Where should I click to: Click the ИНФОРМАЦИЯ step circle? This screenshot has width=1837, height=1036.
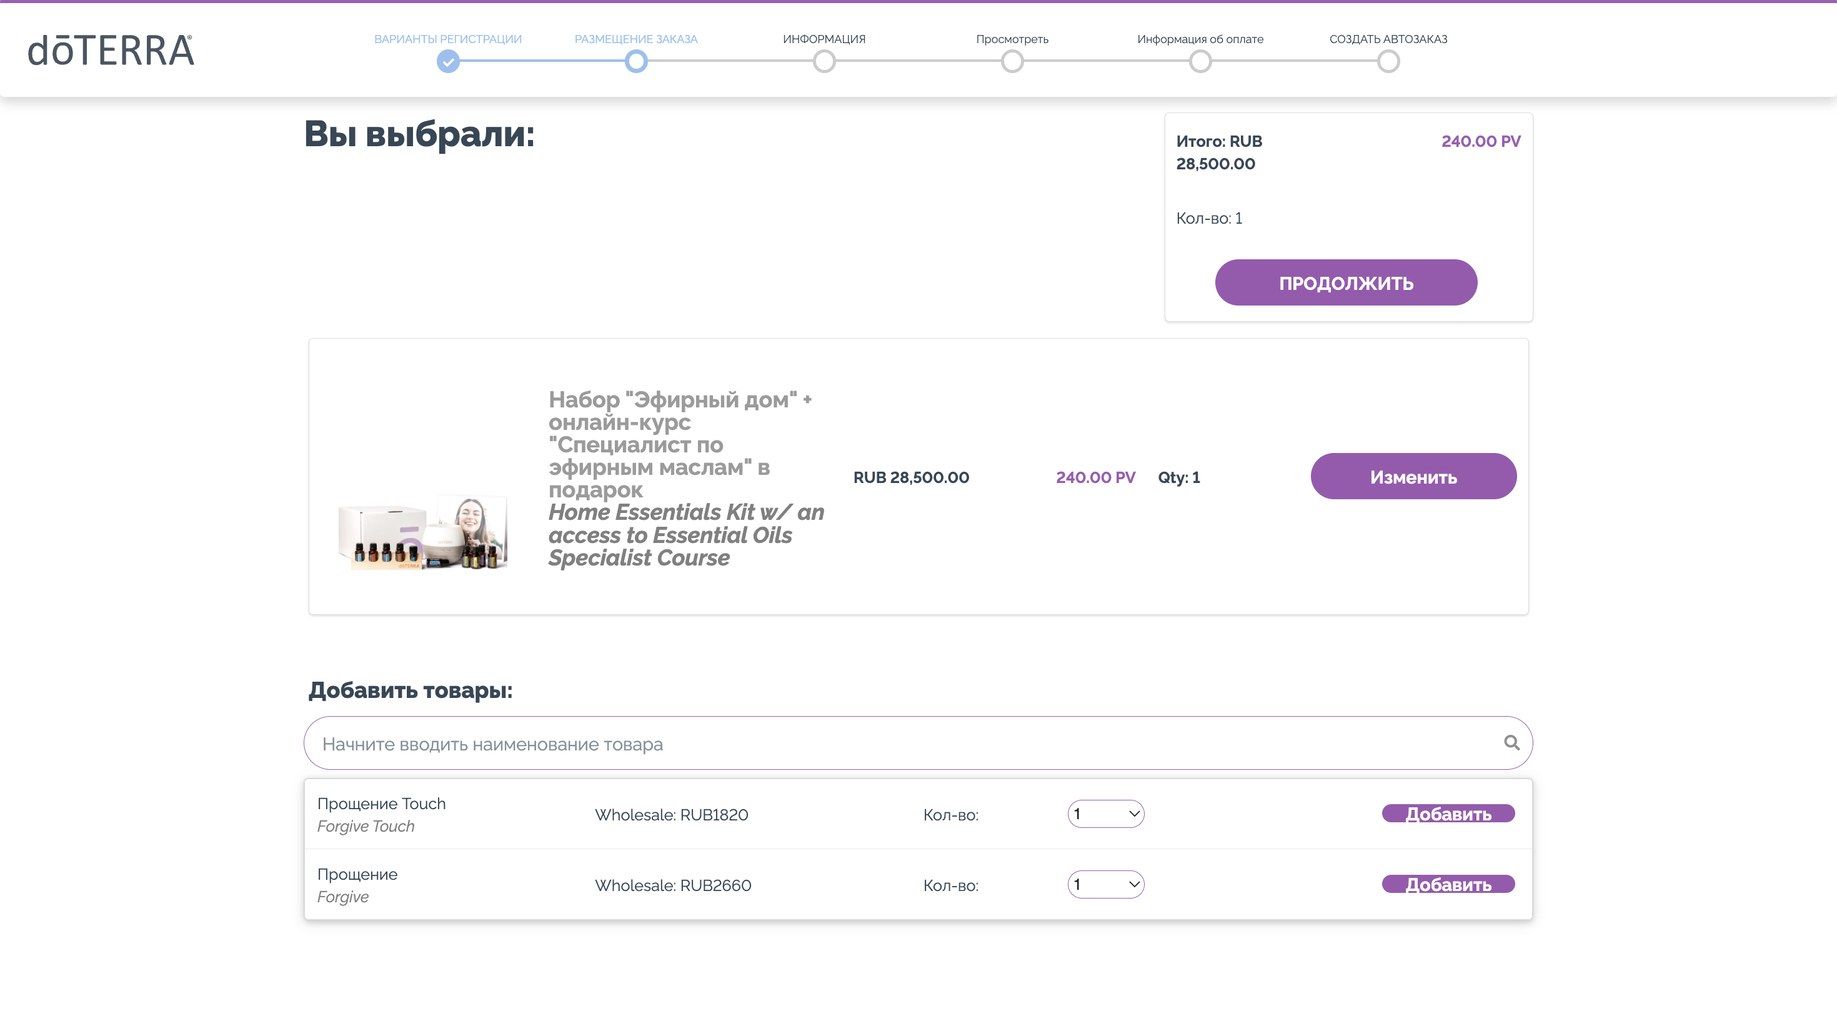824,62
